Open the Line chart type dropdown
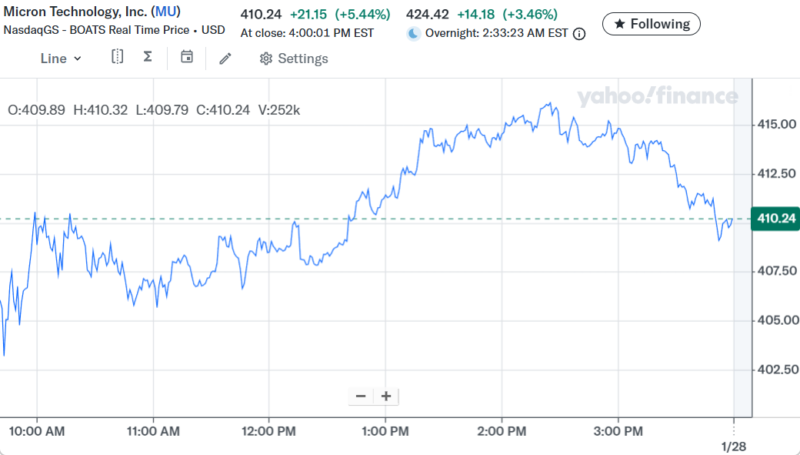Screen dimensions: 800x455 (x=60, y=58)
